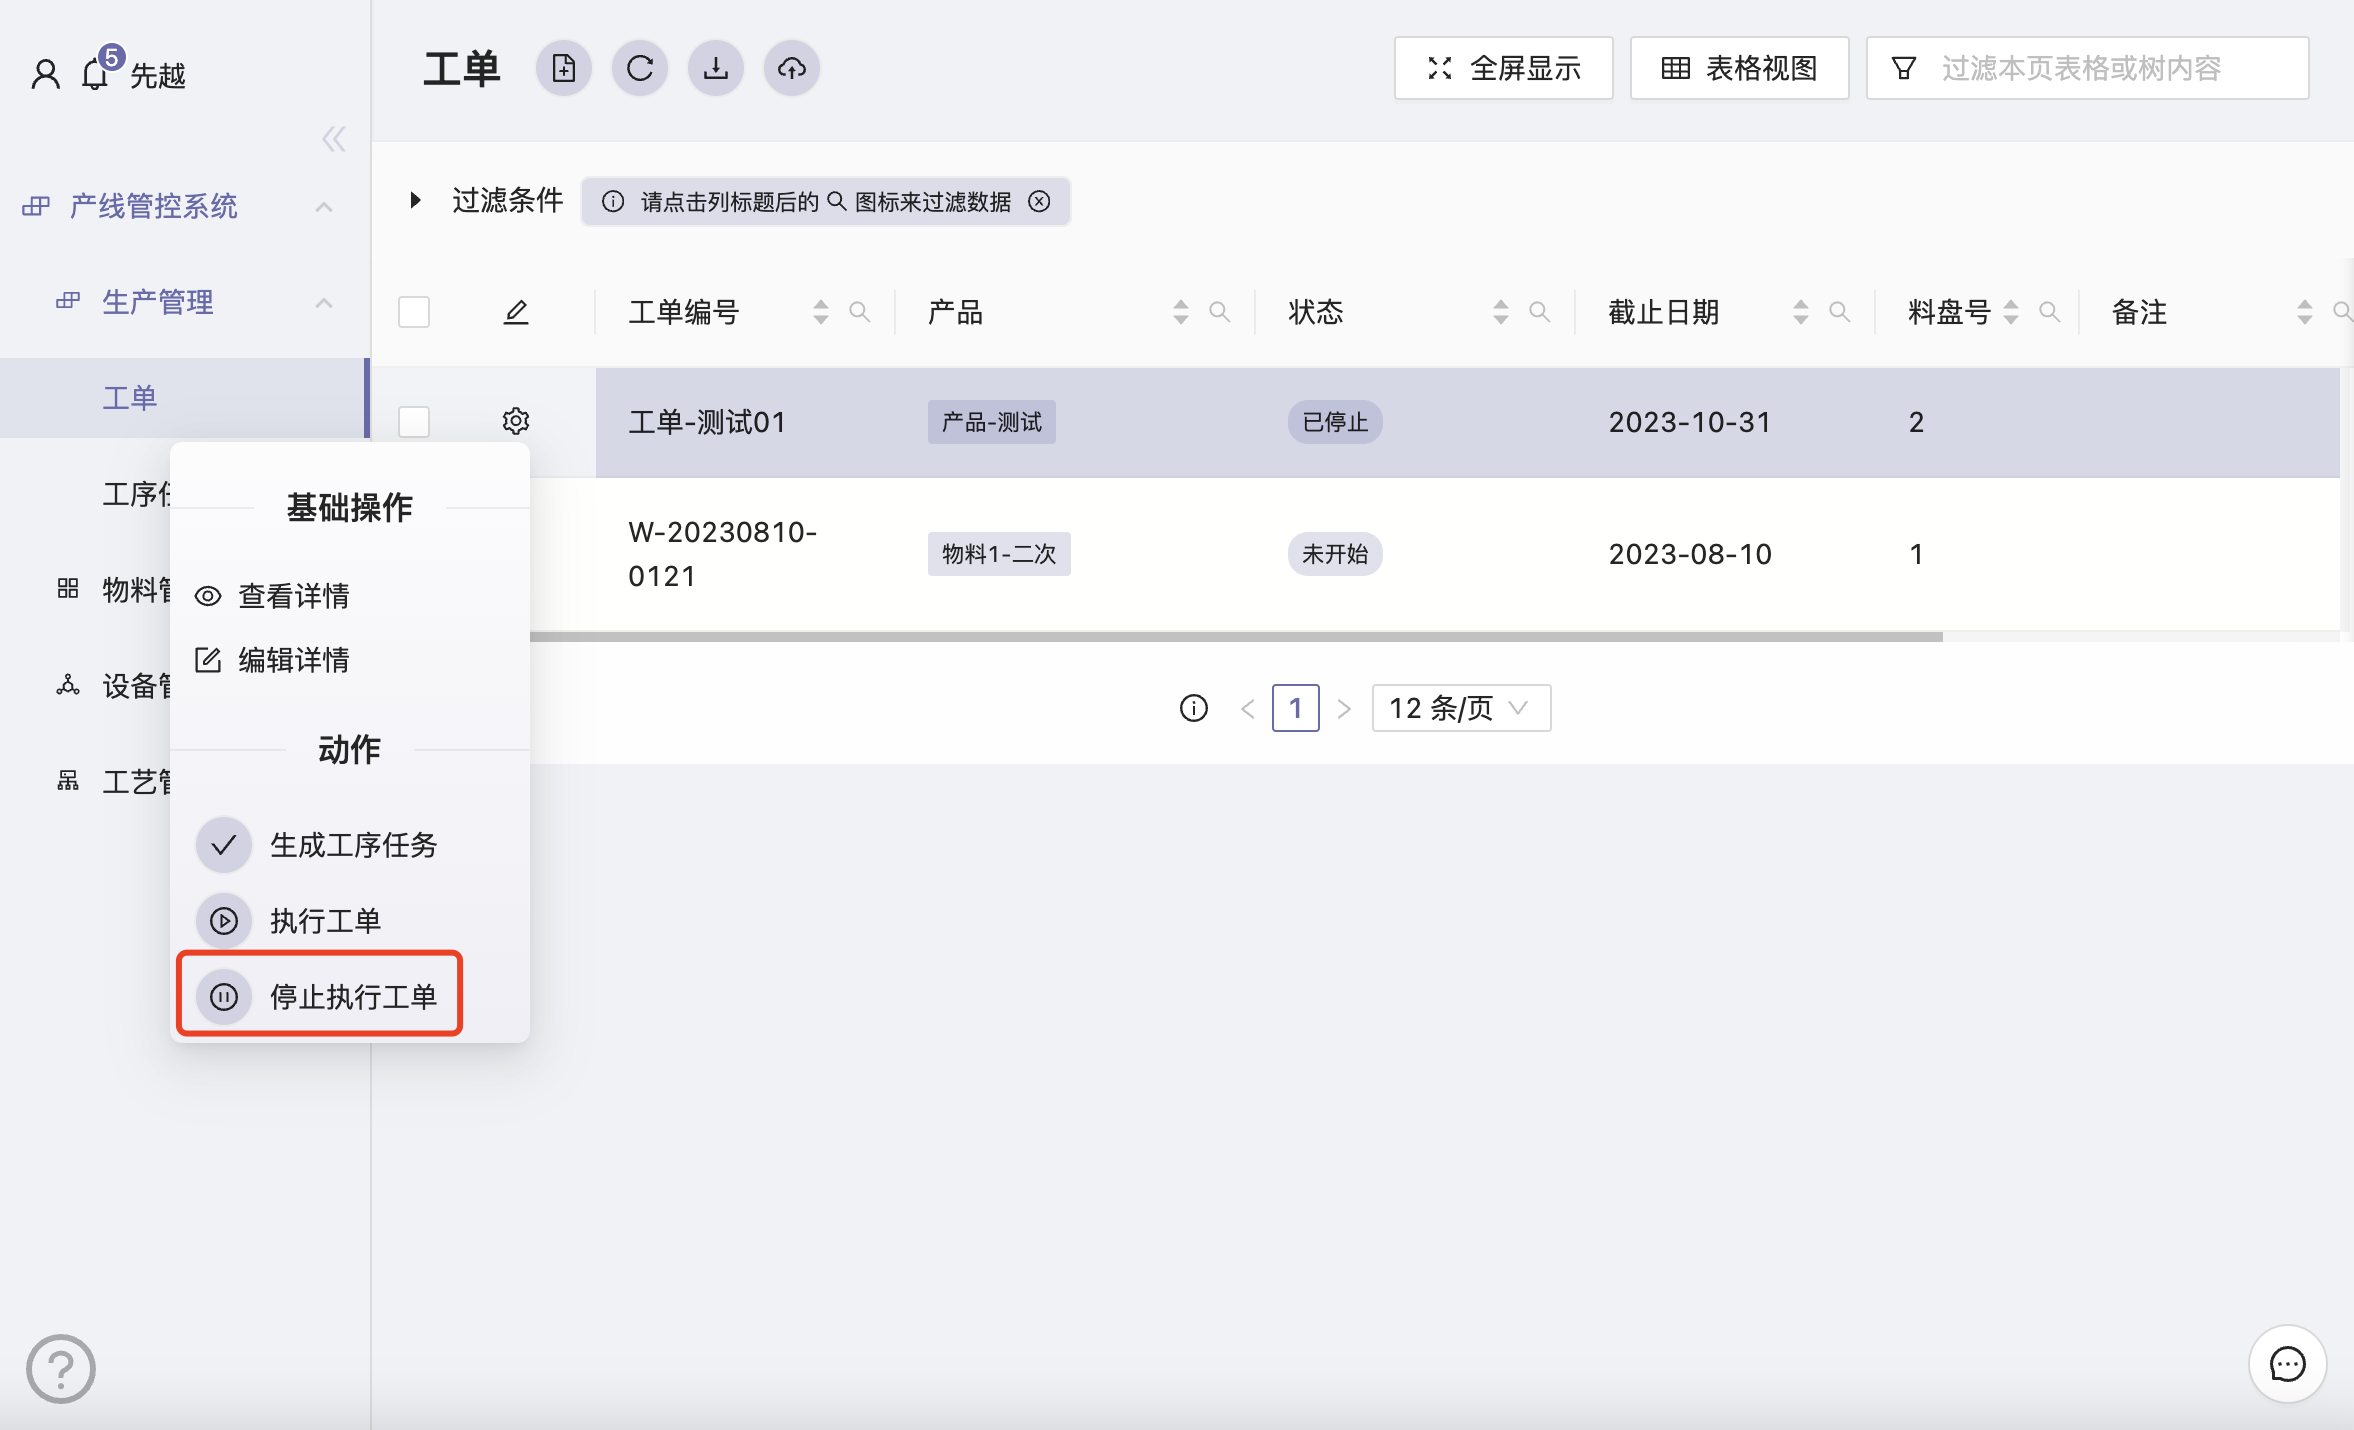Click the 表格视图 button
Image resolution: width=2354 pixels, height=1430 pixels.
click(x=1740, y=68)
